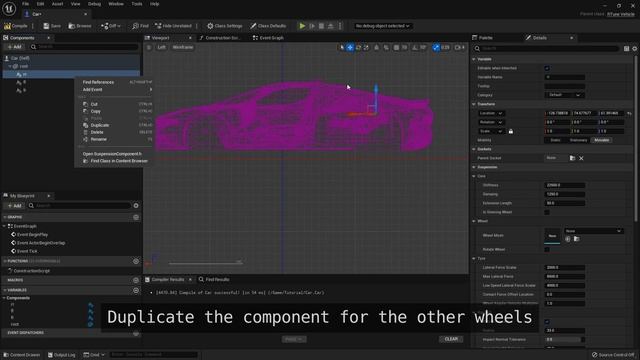Collapse the Transform section
The height and width of the screenshot is (360, 640).
tap(474, 104)
